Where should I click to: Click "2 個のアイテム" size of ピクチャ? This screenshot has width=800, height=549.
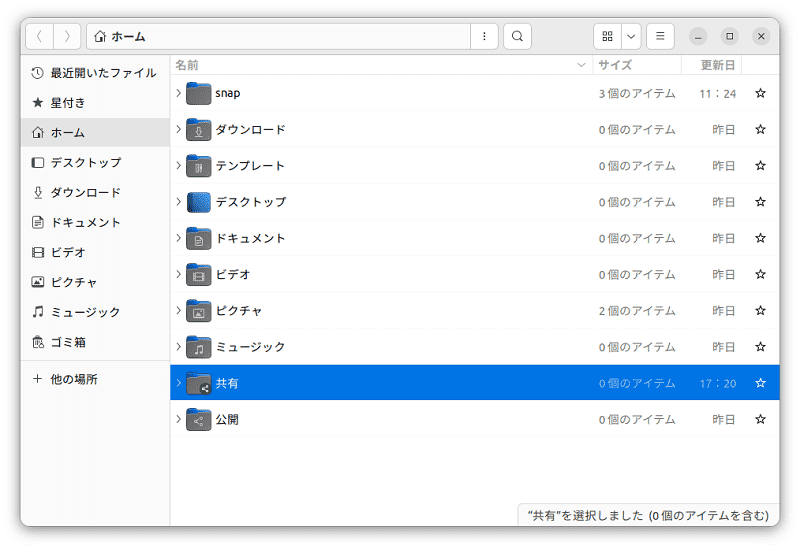coord(637,311)
